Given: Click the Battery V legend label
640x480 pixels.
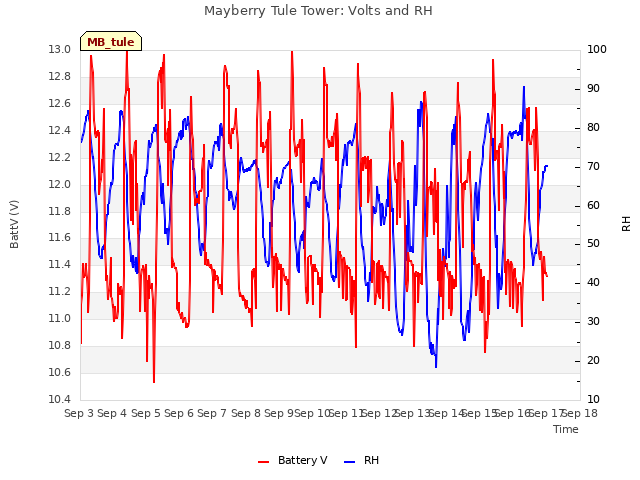Looking at the screenshot, I should pos(302,460).
